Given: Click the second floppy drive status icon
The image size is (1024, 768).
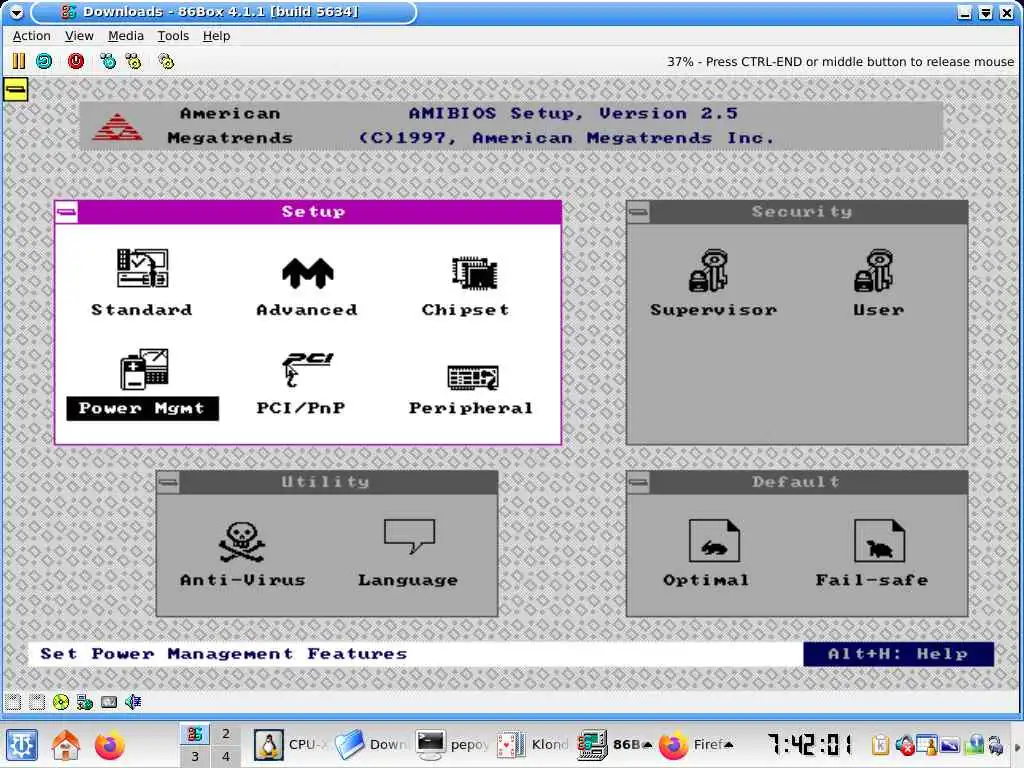Looking at the screenshot, I should [37, 702].
